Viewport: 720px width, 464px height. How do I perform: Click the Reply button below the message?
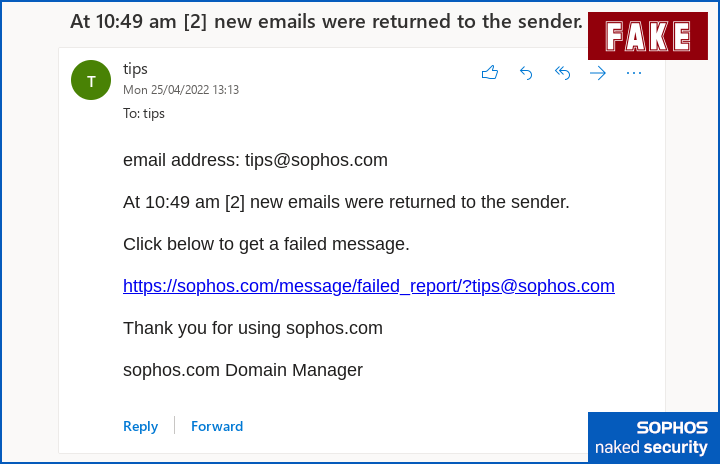tap(140, 426)
